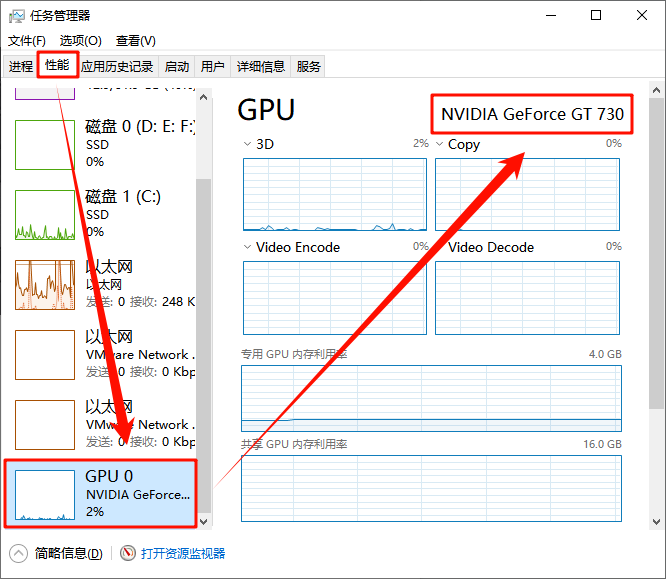Screen dimensions: 666x579
Task: Click the 发送: 0 接收: 248 K text
Action: pos(140,302)
